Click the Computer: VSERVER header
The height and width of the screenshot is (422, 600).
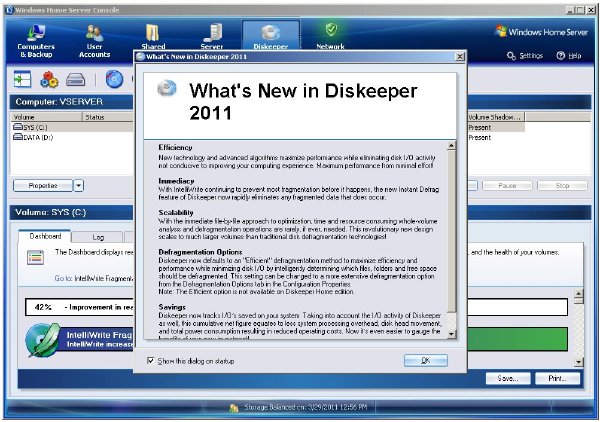pos(59,102)
